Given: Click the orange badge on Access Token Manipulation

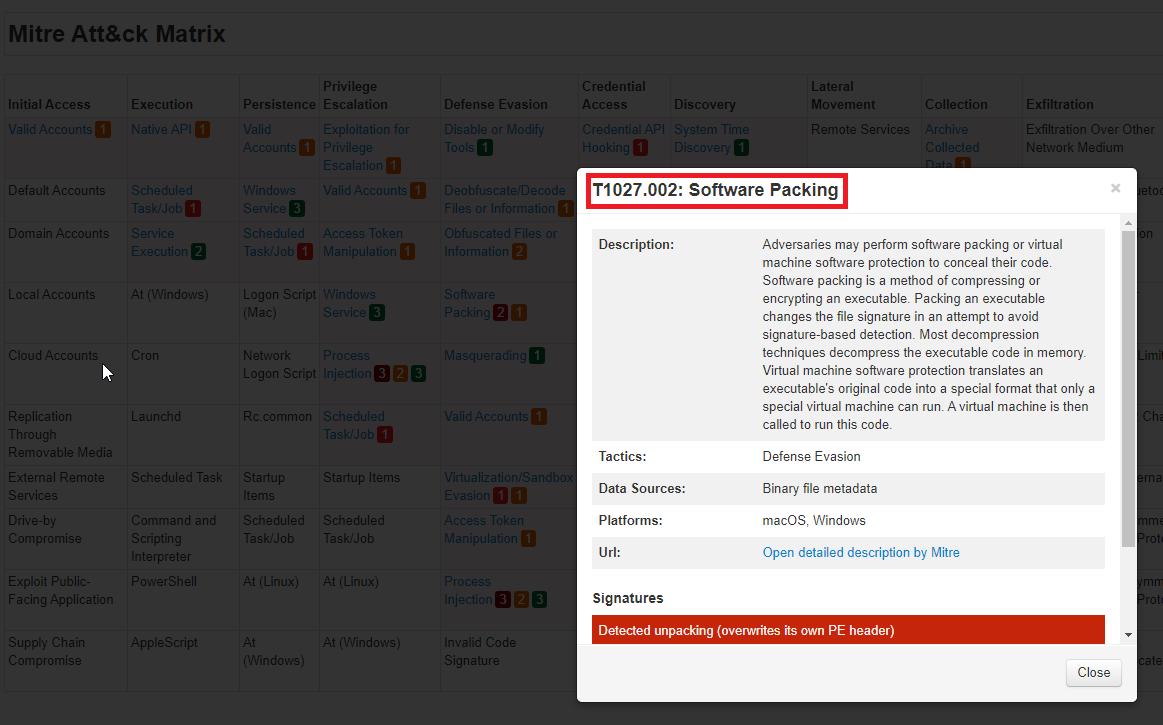Looking at the screenshot, I should [406, 251].
